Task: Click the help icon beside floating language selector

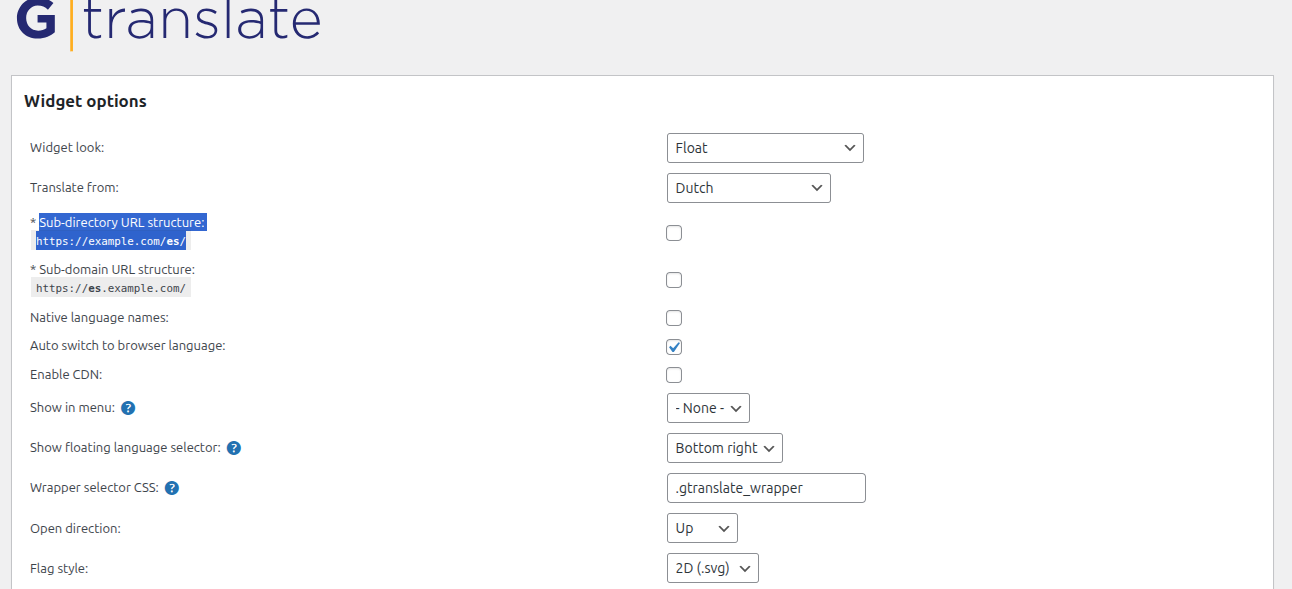Action: [x=233, y=447]
